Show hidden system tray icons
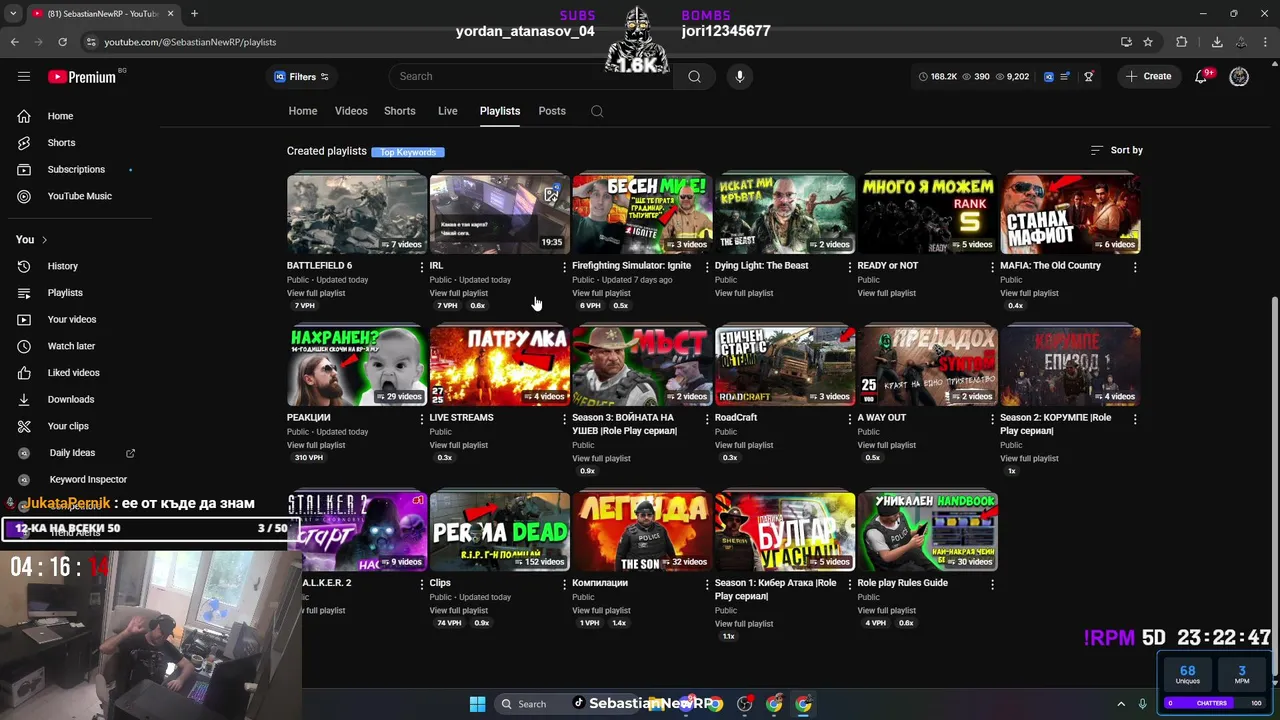The width and height of the screenshot is (1280, 720). [x=1121, y=704]
